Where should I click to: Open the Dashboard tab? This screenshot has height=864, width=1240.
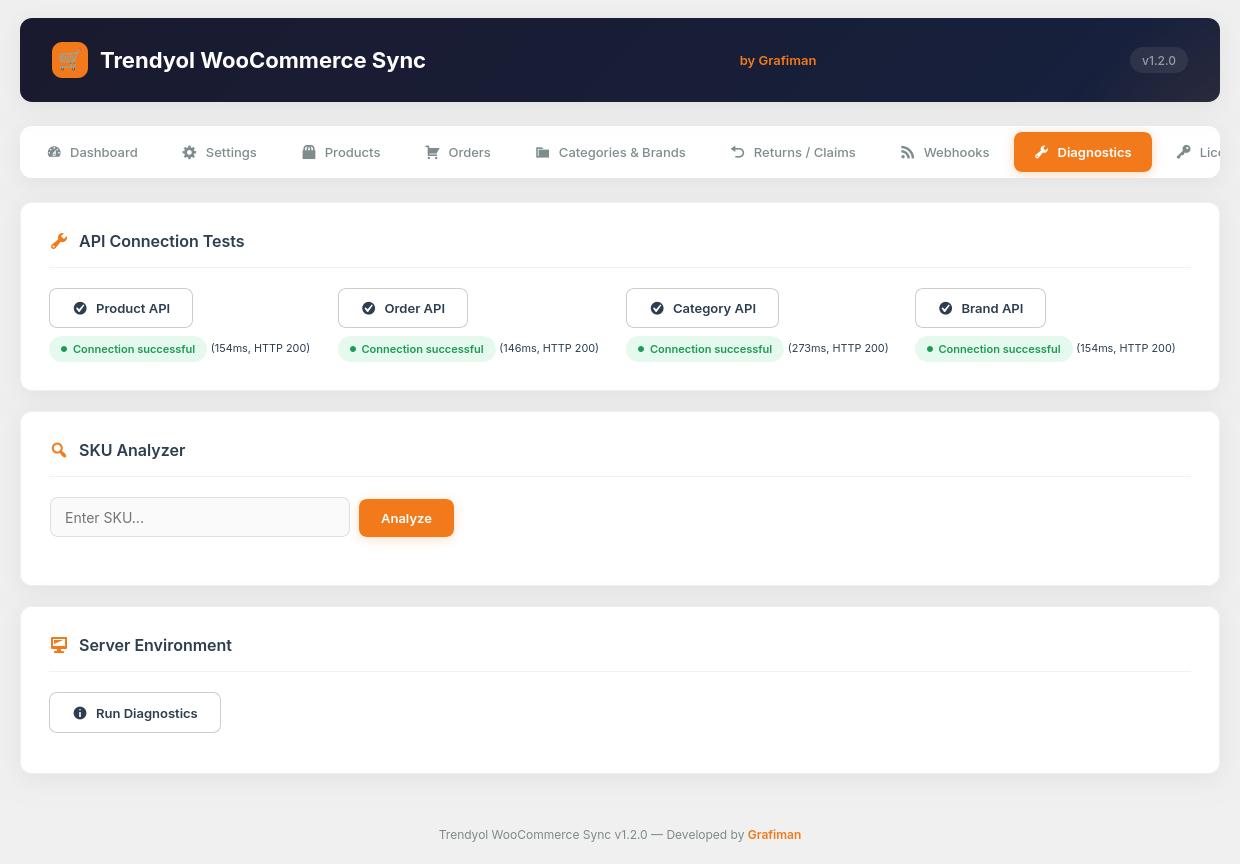(x=92, y=152)
